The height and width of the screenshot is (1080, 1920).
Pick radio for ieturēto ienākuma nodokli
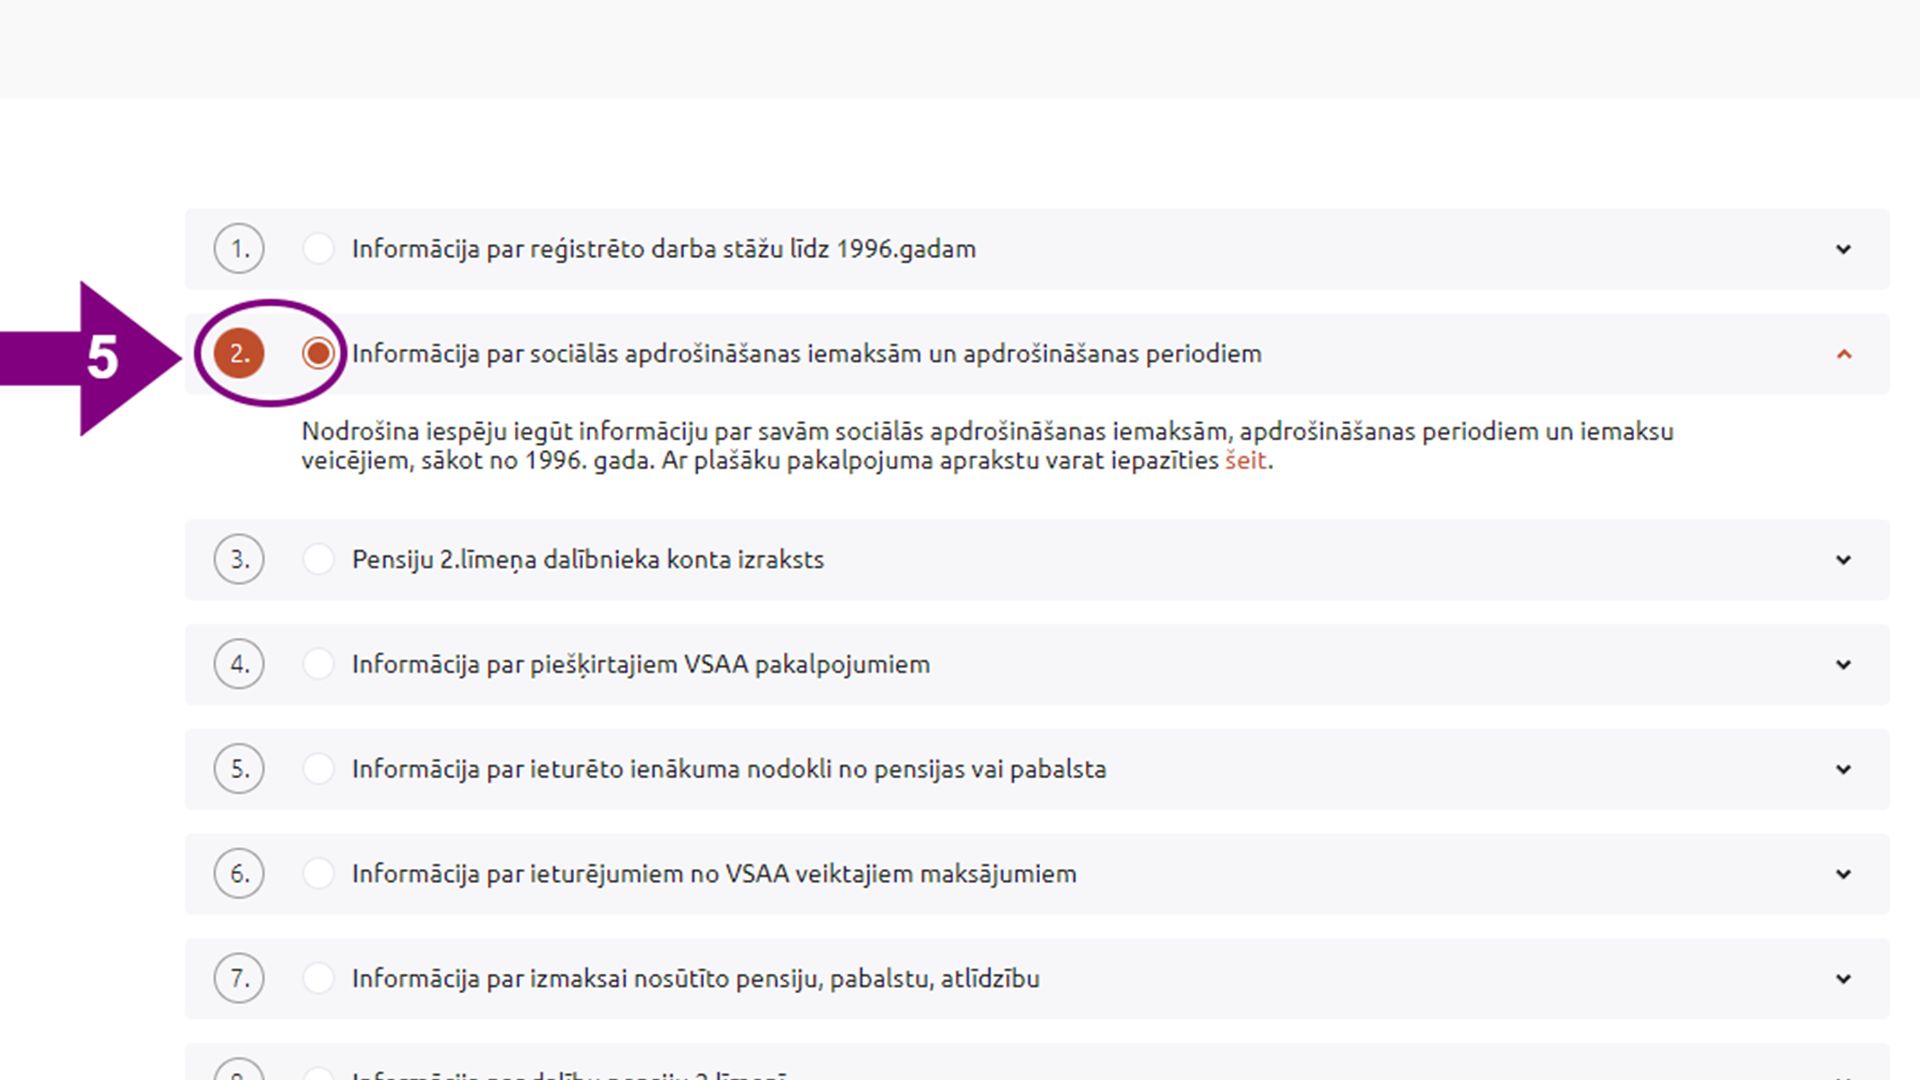318,769
